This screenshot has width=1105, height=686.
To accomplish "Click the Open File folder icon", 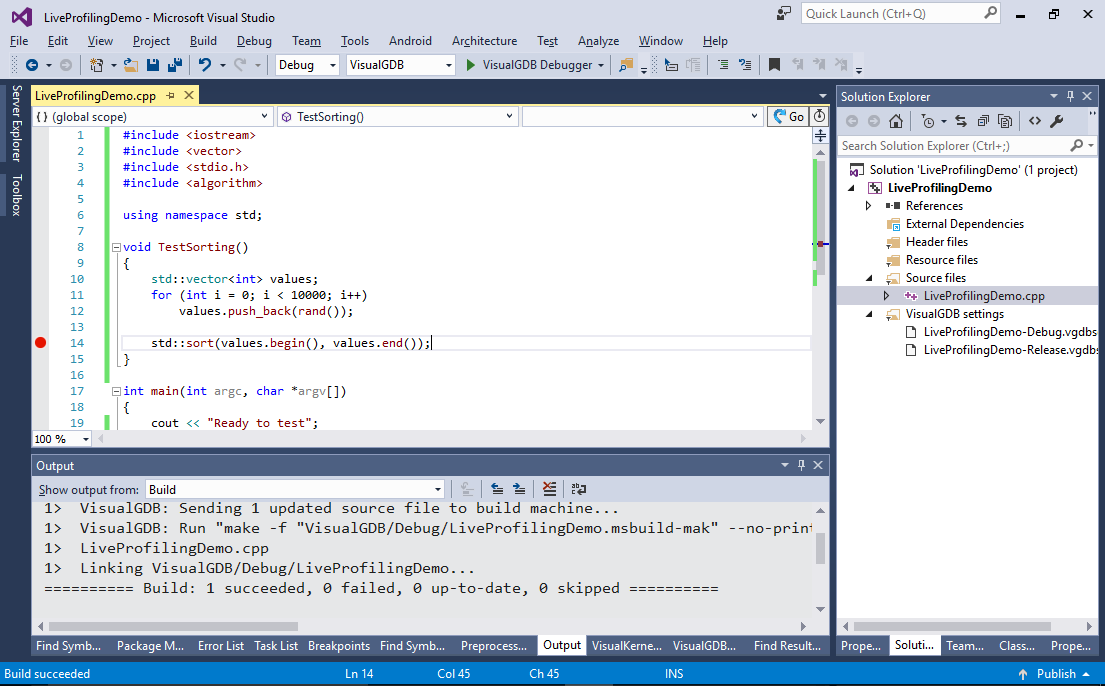I will 131,65.
